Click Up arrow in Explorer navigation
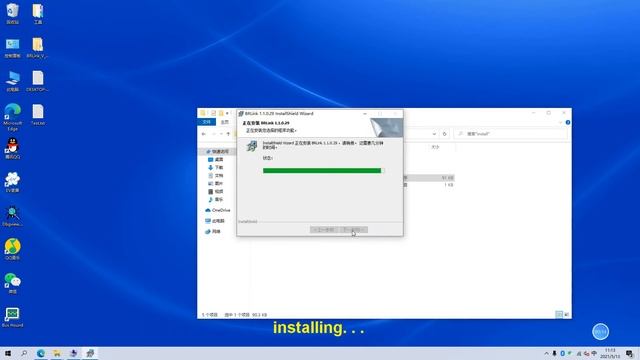 pyautogui.click(x=228, y=134)
